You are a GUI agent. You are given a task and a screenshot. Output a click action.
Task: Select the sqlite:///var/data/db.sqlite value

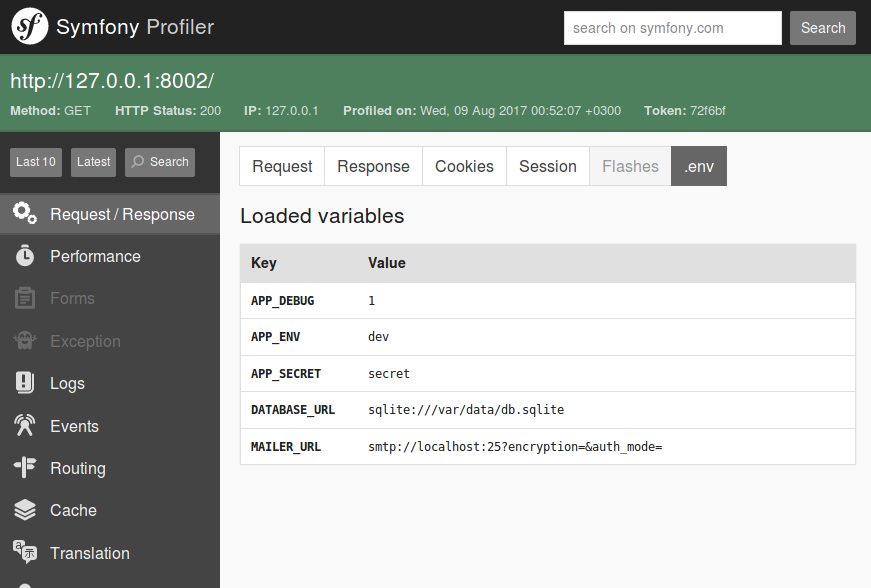466,410
